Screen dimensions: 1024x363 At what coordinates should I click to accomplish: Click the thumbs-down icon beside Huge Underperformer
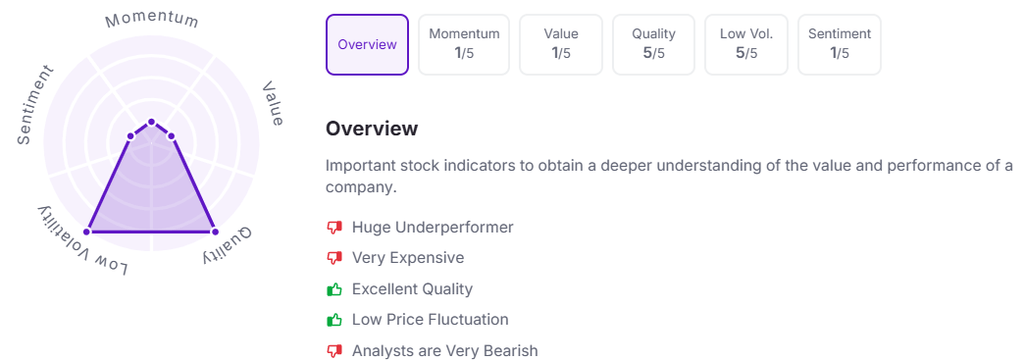click(x=334, y=227)
